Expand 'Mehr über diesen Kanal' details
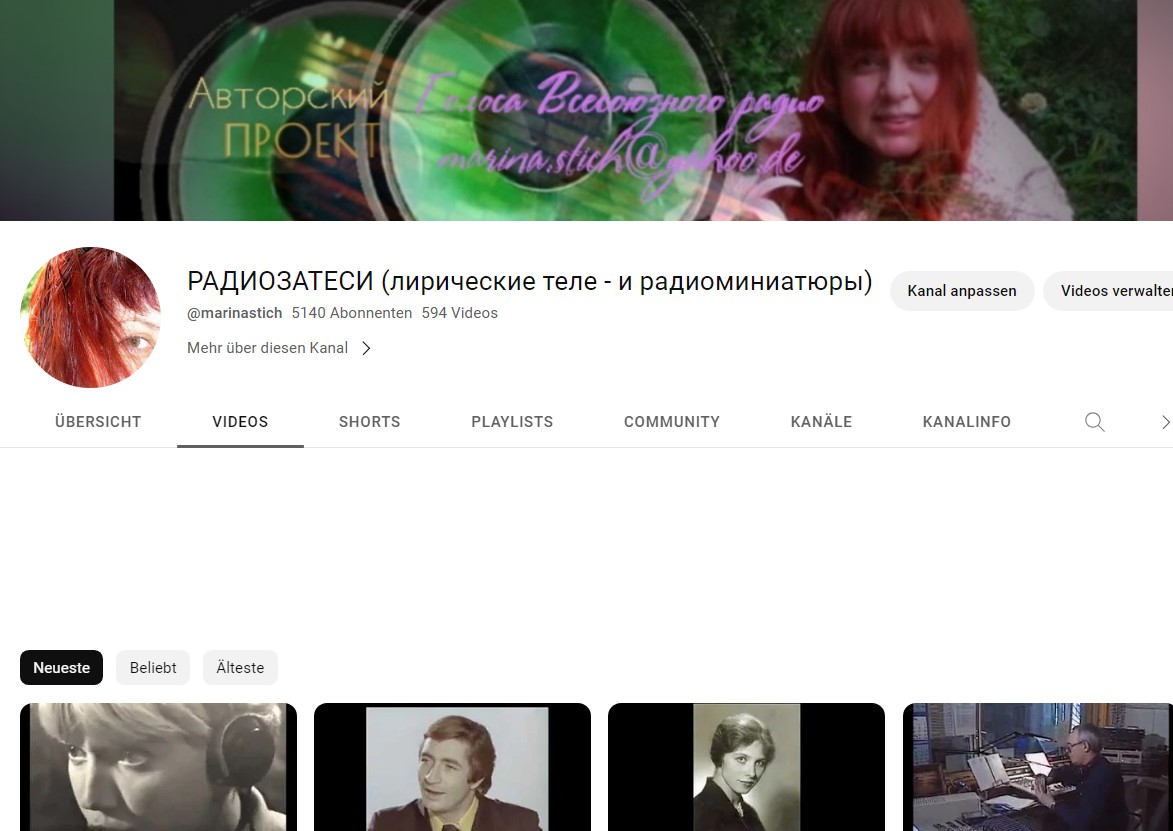 tap(267, 347)
